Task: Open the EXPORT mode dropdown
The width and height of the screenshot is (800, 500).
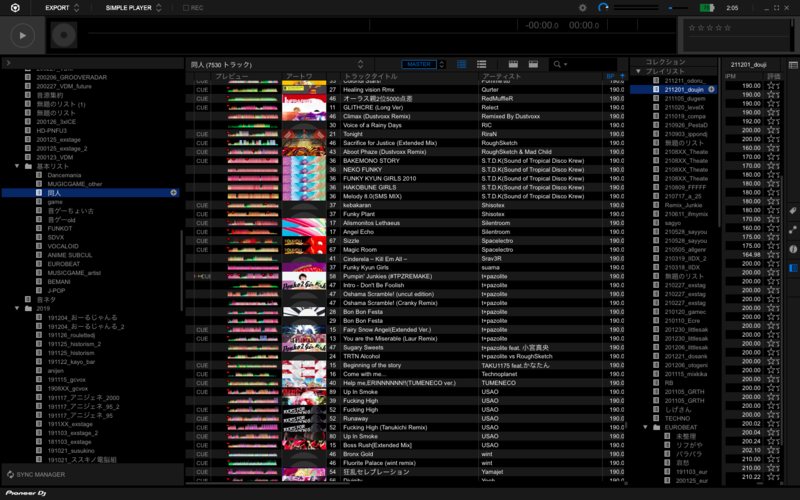Action: pos(62,8)
